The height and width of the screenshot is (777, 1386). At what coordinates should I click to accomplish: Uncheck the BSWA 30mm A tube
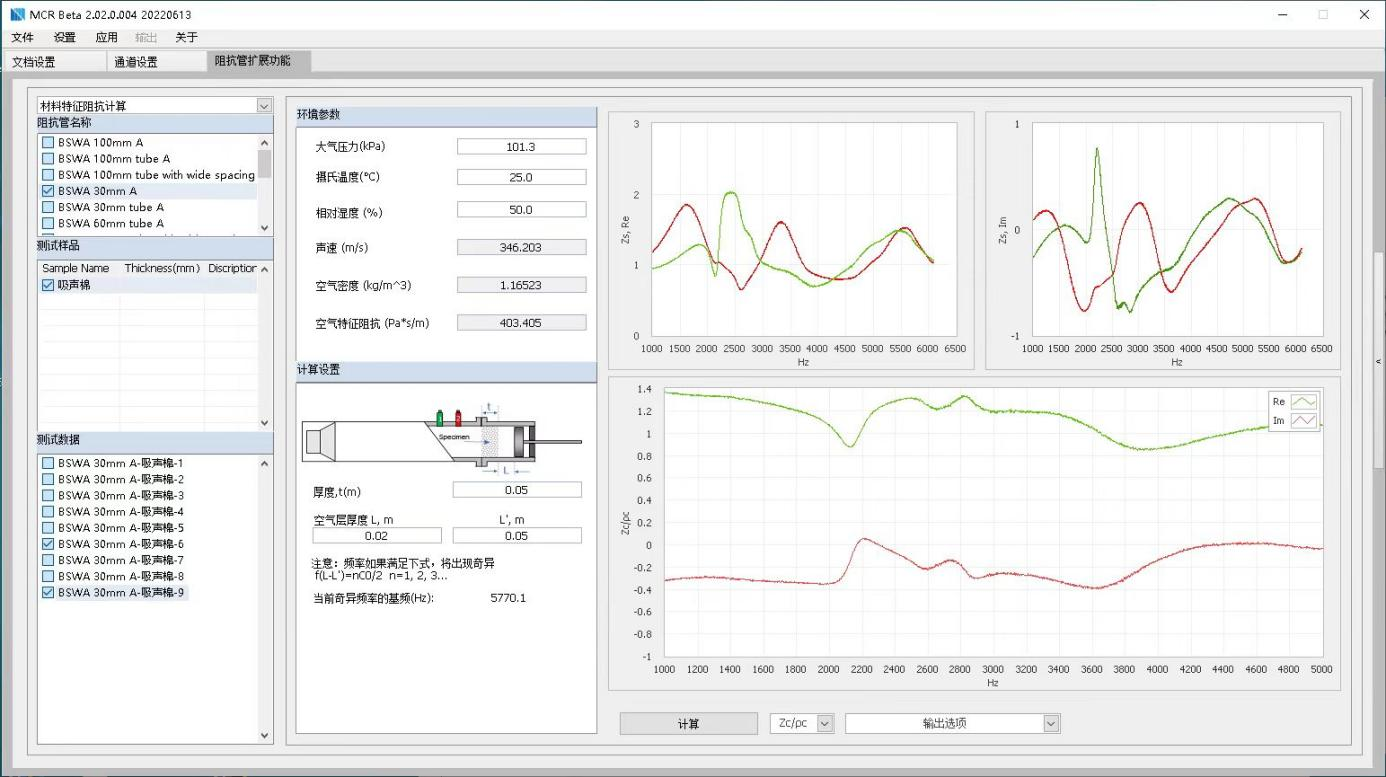48,191
